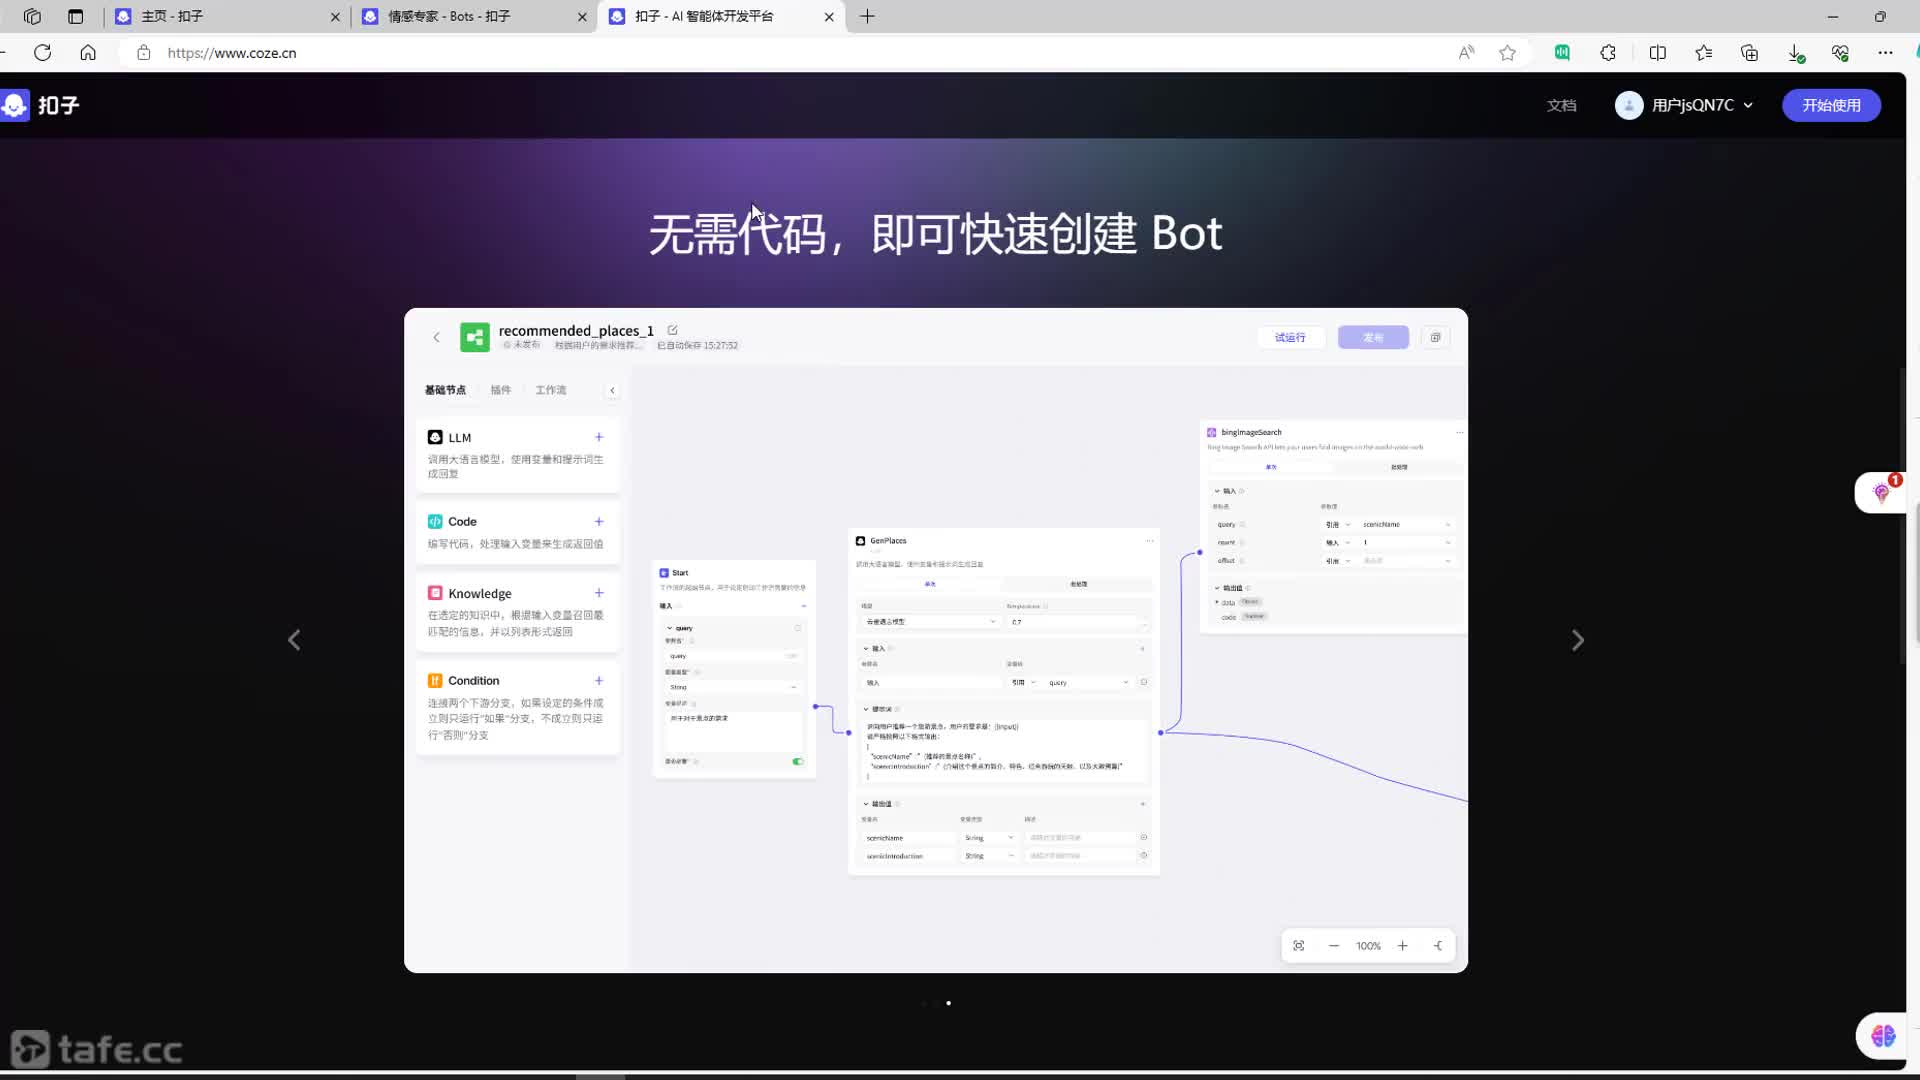Open String type dropdown for scenicIntroduction
1920x1080 pixels.
pos(988,856)
